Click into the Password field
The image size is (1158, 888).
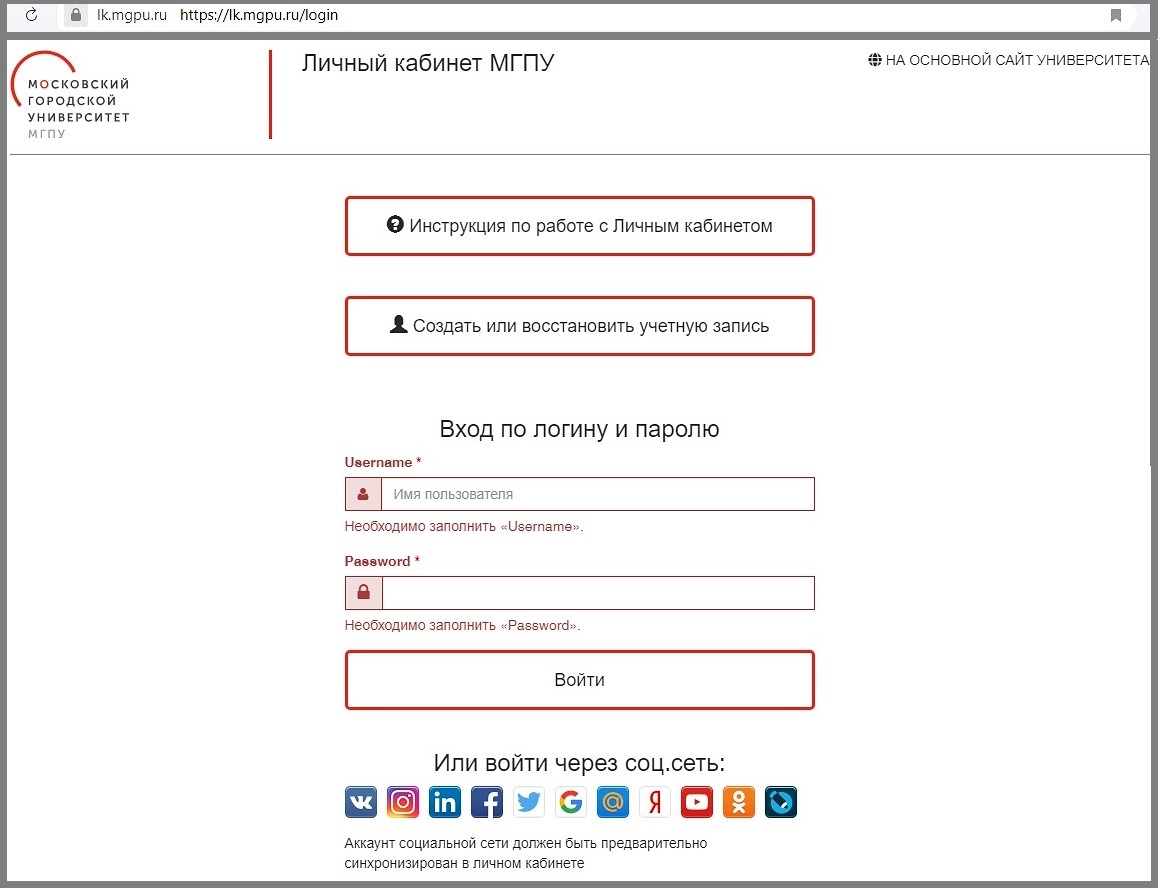597,593
